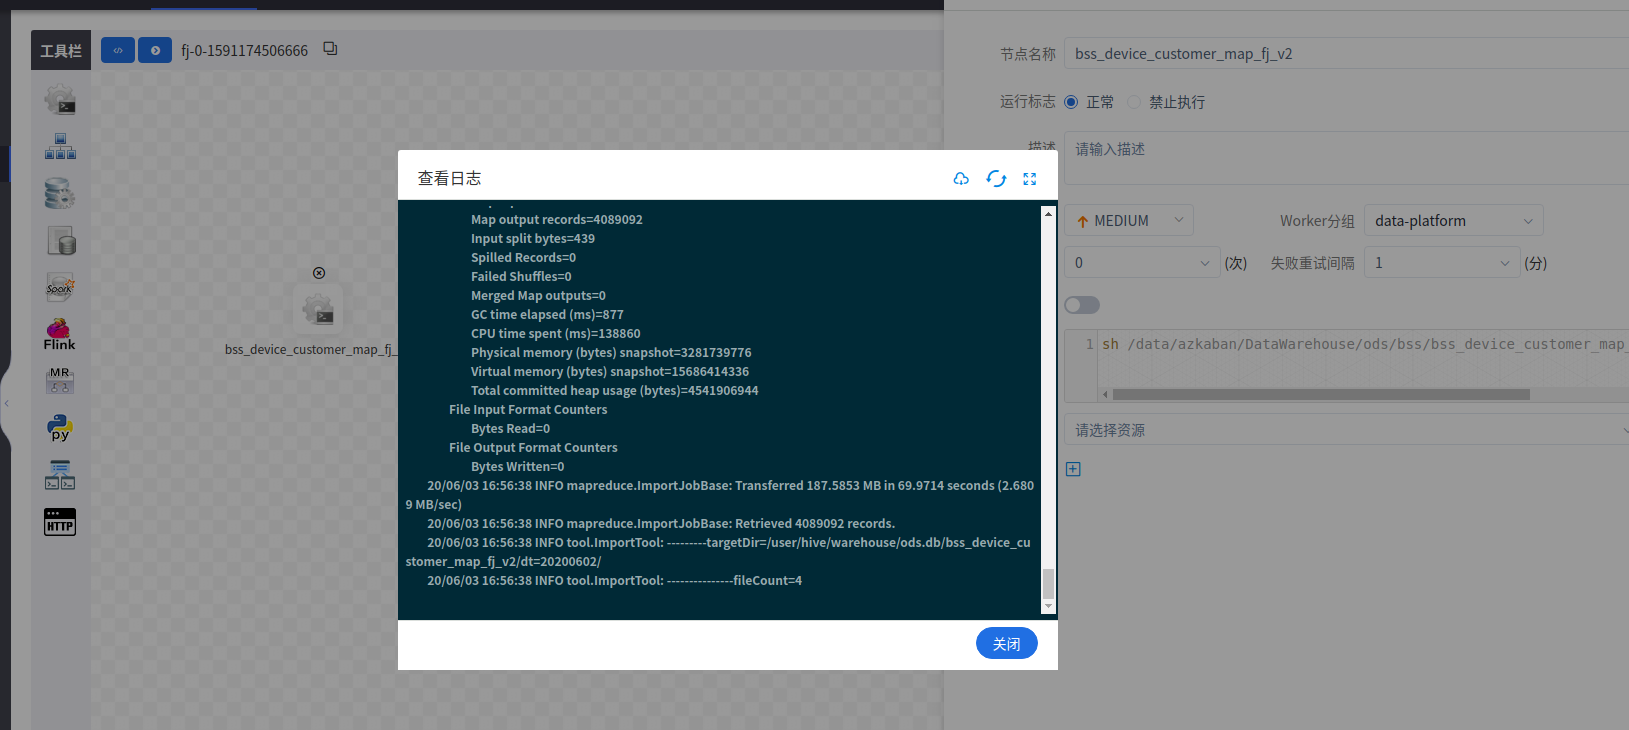The height and width of the screenshot is (730, 1629).
Task: Select the Shell task tool in toolbar
Action: tap(60, 100)
